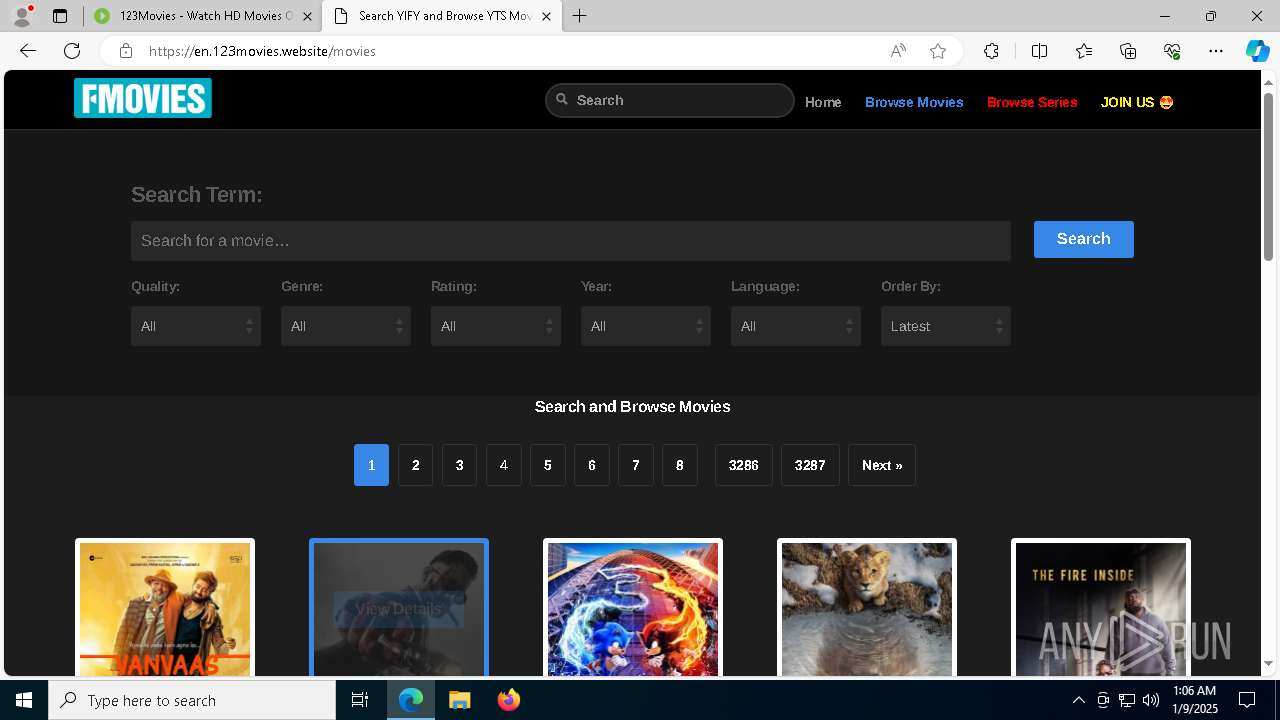This screenshot has height=720, width=1280.
Task: Go to Home in site navigation
Action: [823, 102]
